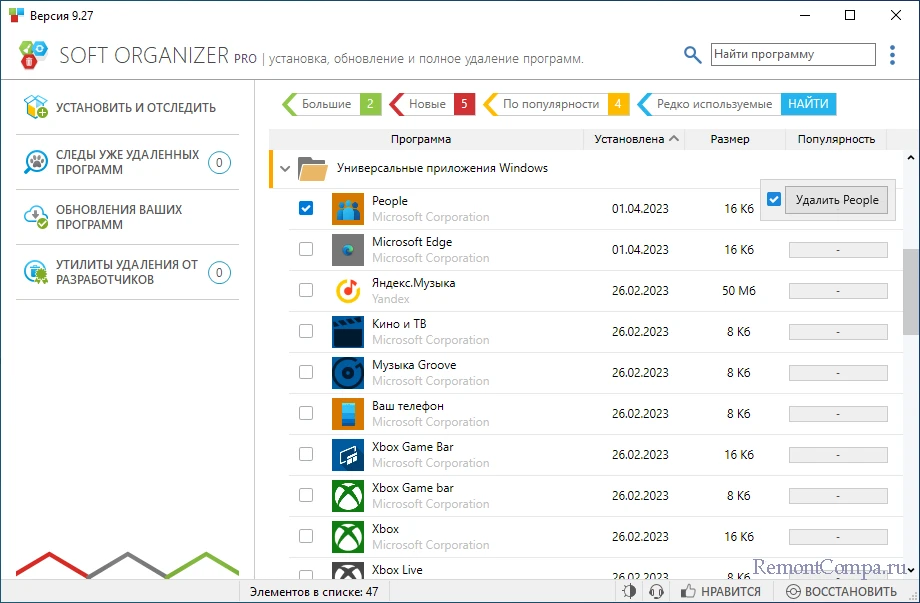Click the Найти программу search field
The image size is (920, 603).
click(793, 55)
